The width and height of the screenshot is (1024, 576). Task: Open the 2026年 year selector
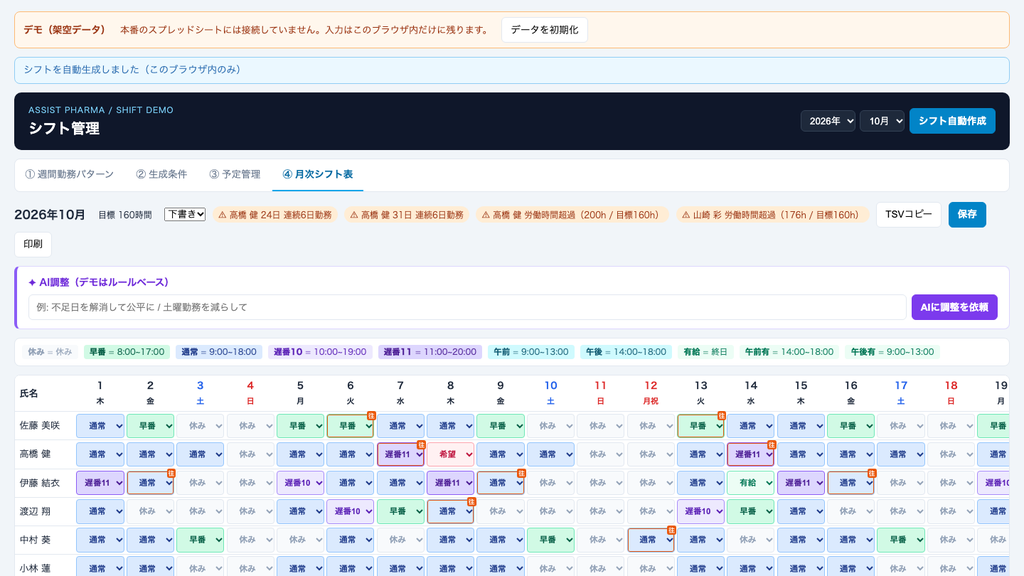point(828,121)
